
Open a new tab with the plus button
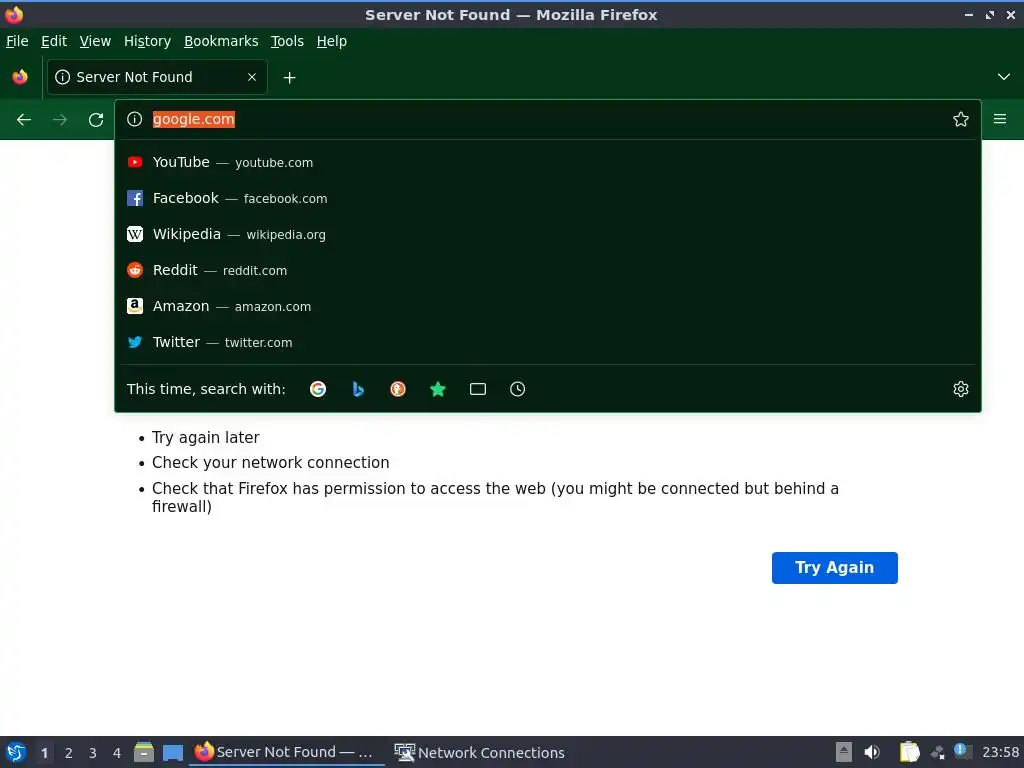point(289,78)
